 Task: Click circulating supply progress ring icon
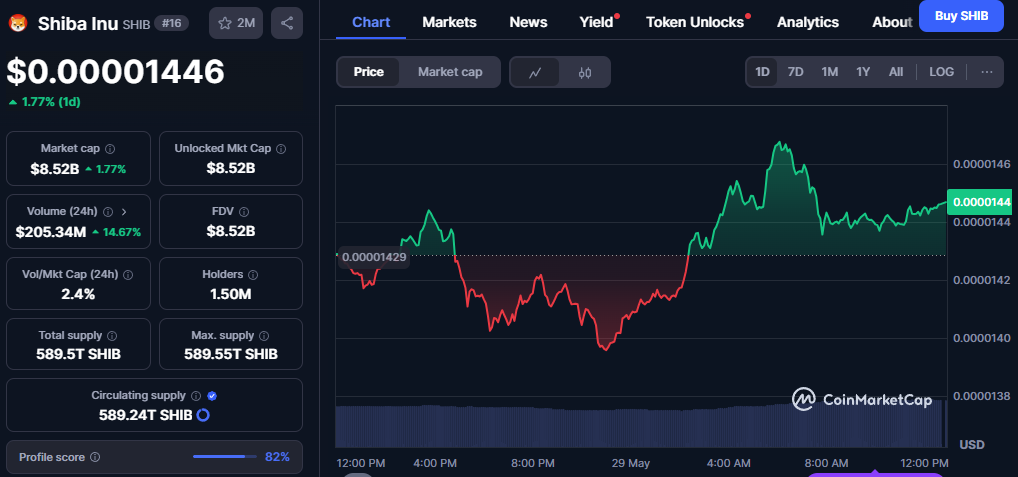pyautogui.click(x=203, y=415)
